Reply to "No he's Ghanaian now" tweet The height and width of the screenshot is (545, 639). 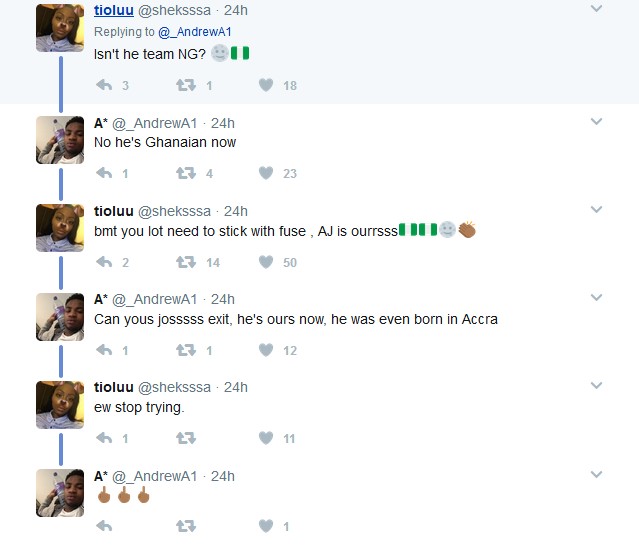[x=104, y=173]
